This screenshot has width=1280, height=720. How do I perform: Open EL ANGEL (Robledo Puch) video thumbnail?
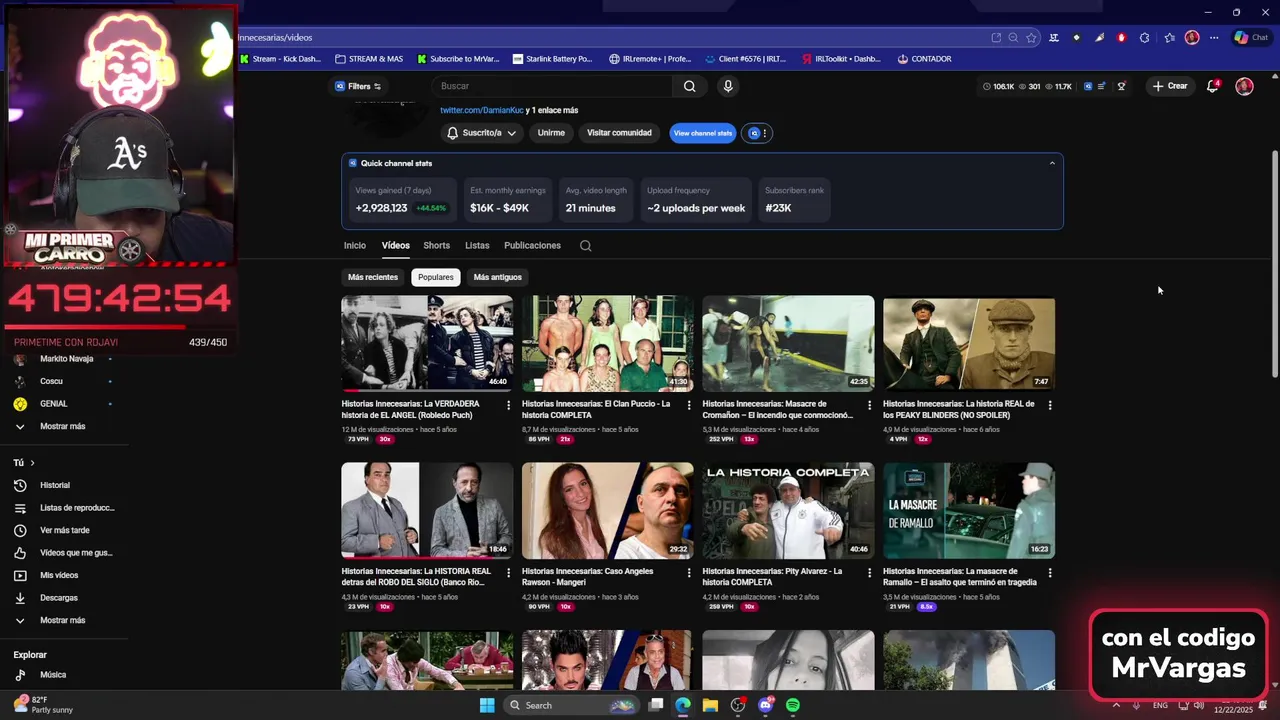(x=427, y=343)
